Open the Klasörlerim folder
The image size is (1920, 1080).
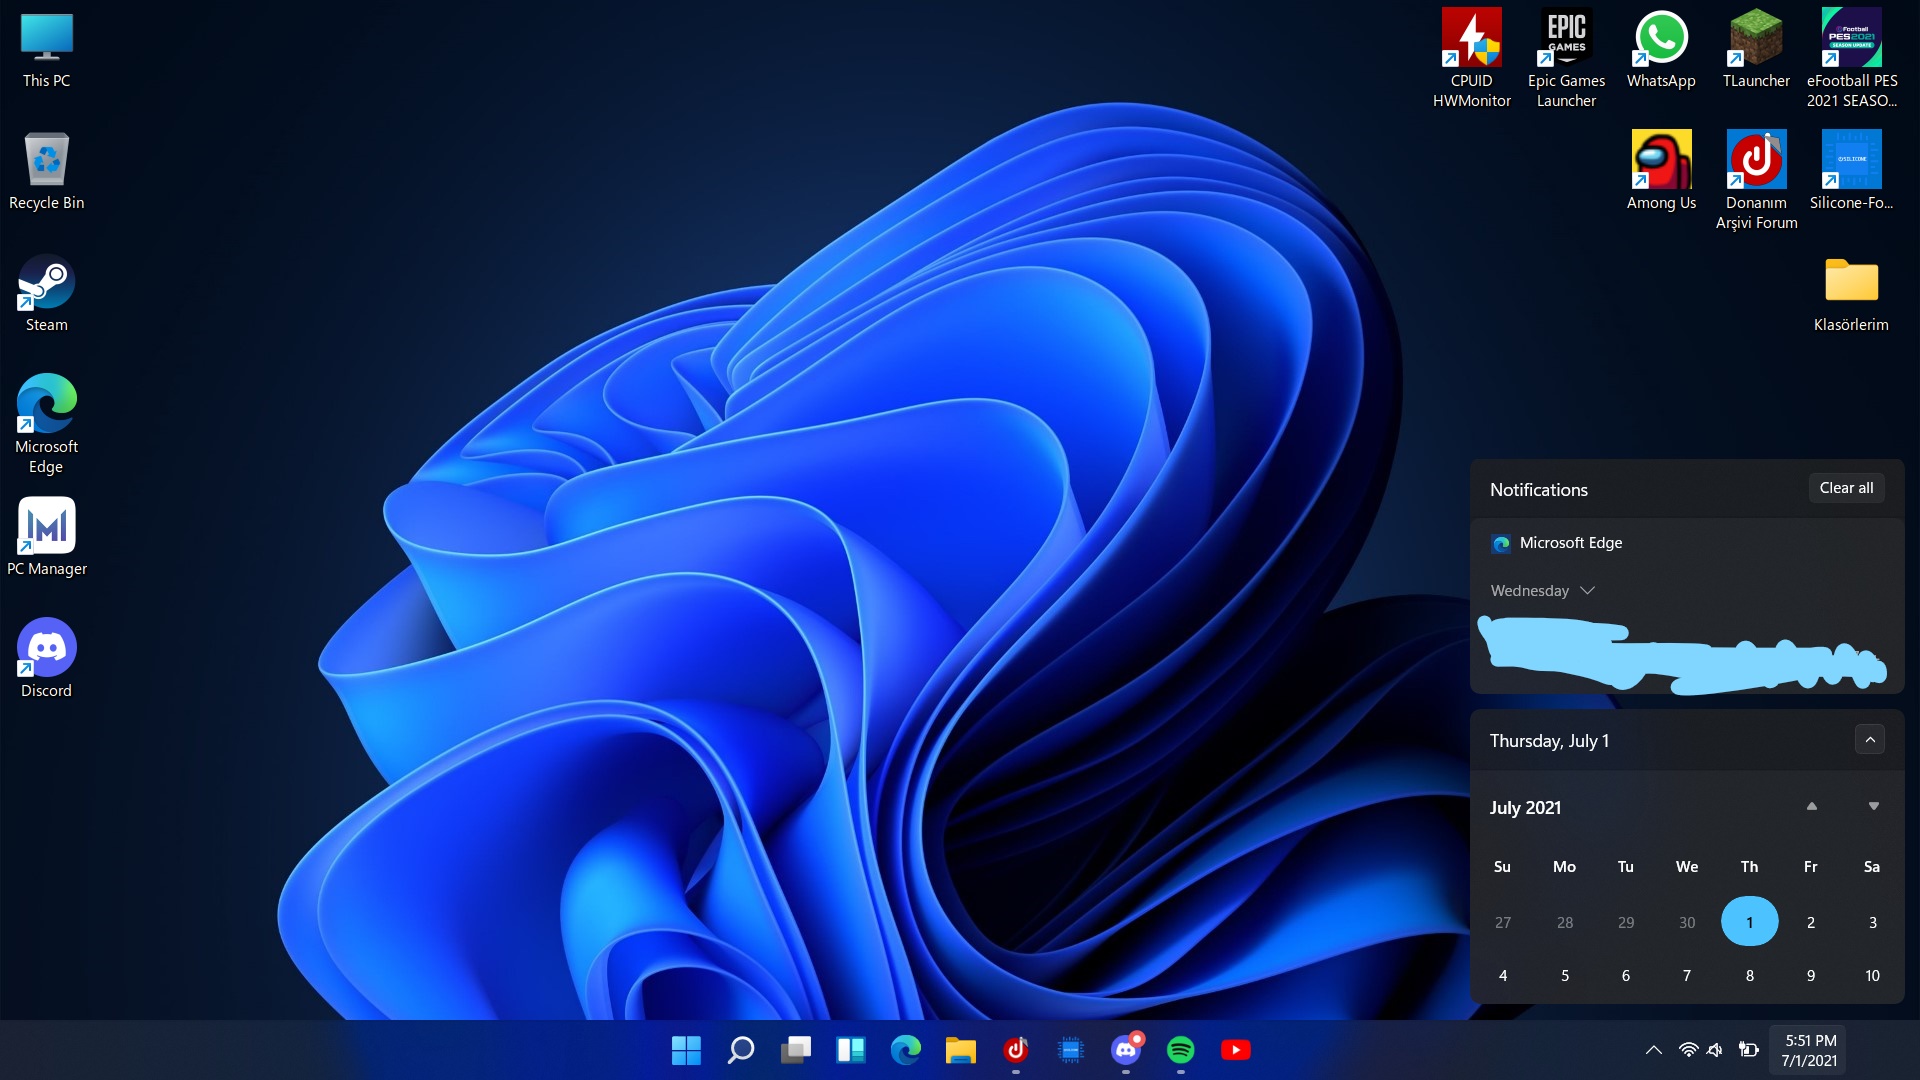(x=1852, y=294)
